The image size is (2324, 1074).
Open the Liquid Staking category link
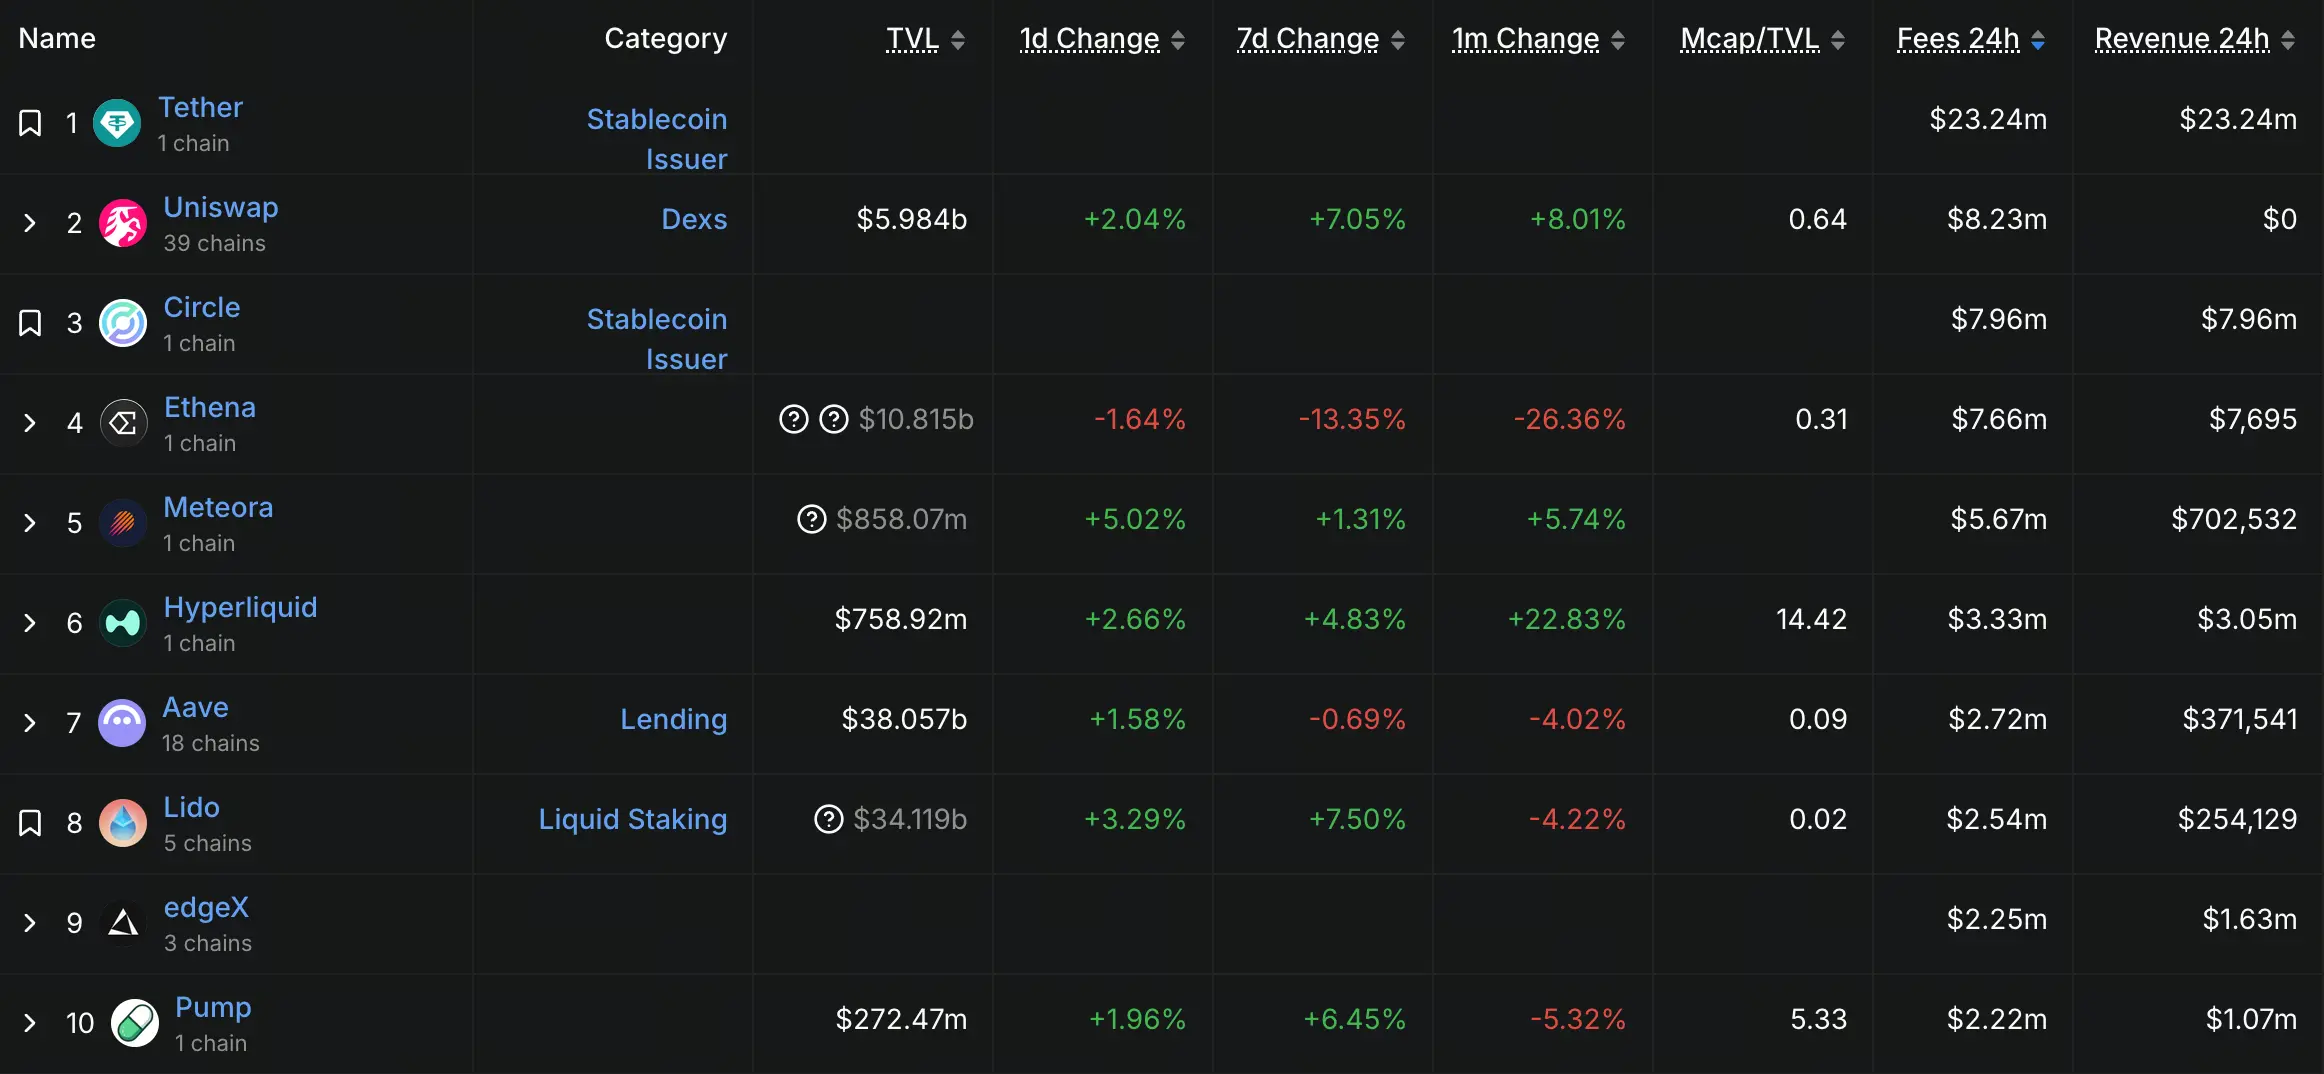tap(633, 819)
